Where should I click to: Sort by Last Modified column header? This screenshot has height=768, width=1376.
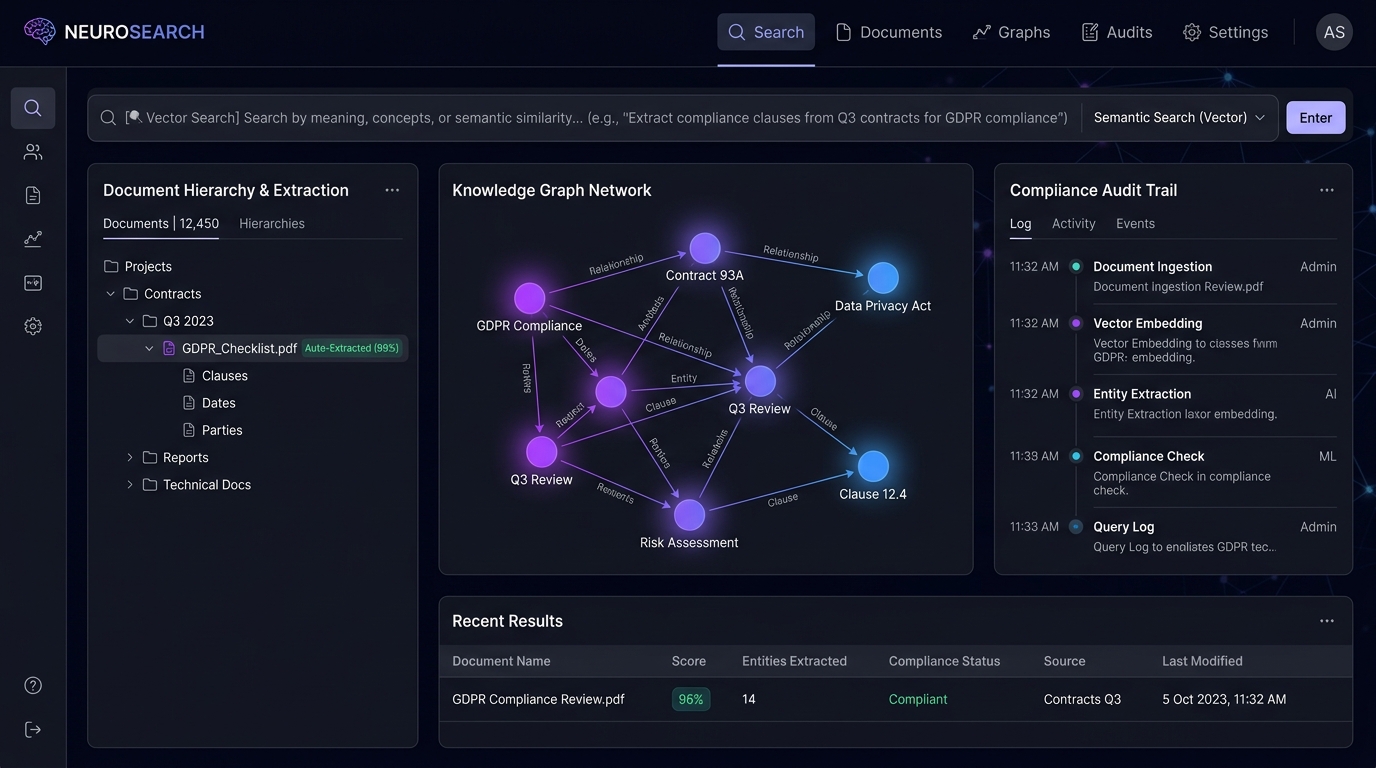pyautogui.click(x=1202, y=661)
